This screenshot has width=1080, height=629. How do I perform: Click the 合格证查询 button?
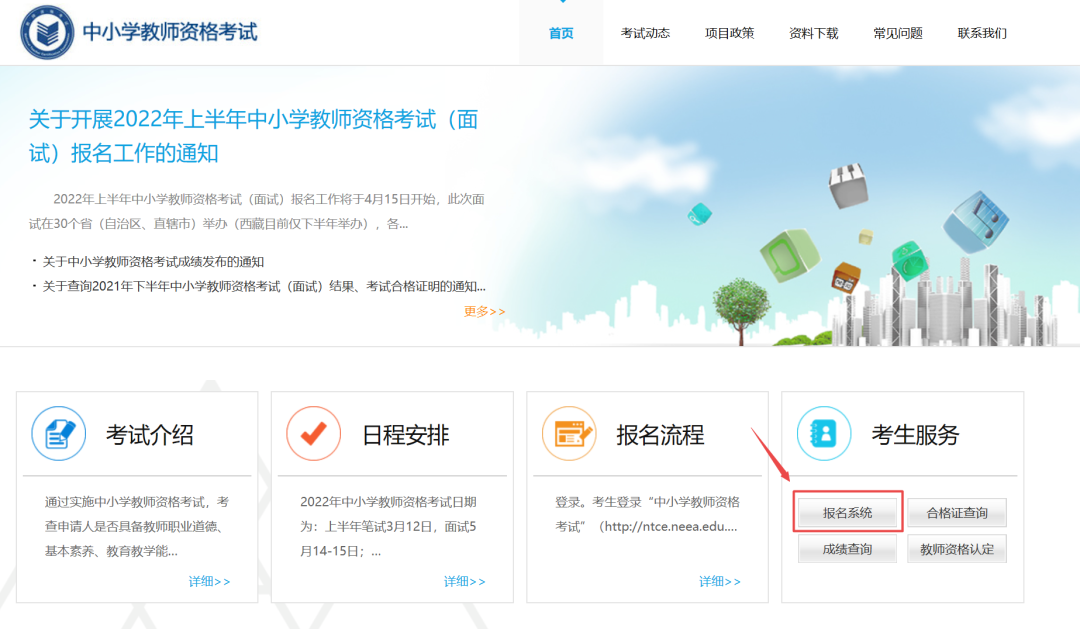tap(957, 513)
